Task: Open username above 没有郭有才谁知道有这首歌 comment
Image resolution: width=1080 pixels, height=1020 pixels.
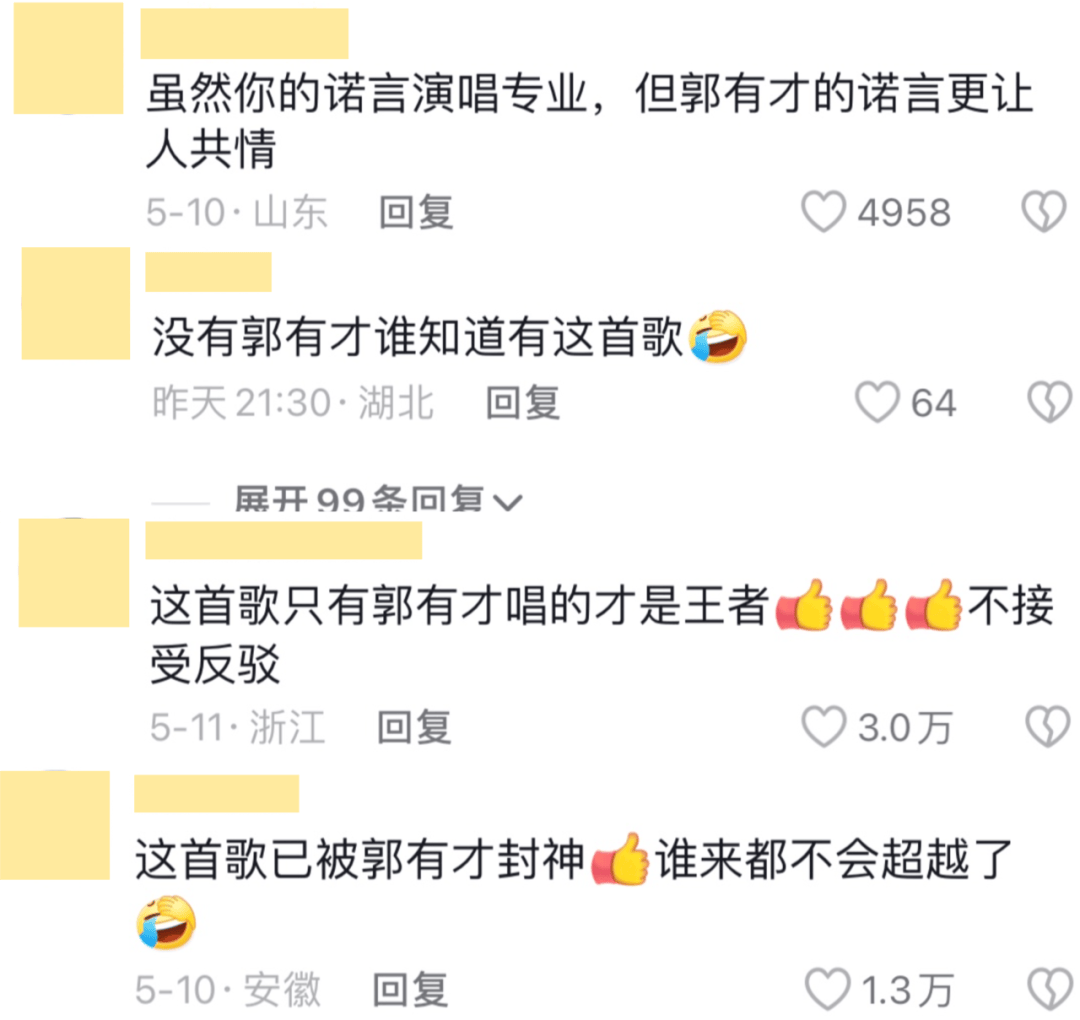Action: (208, 272)
